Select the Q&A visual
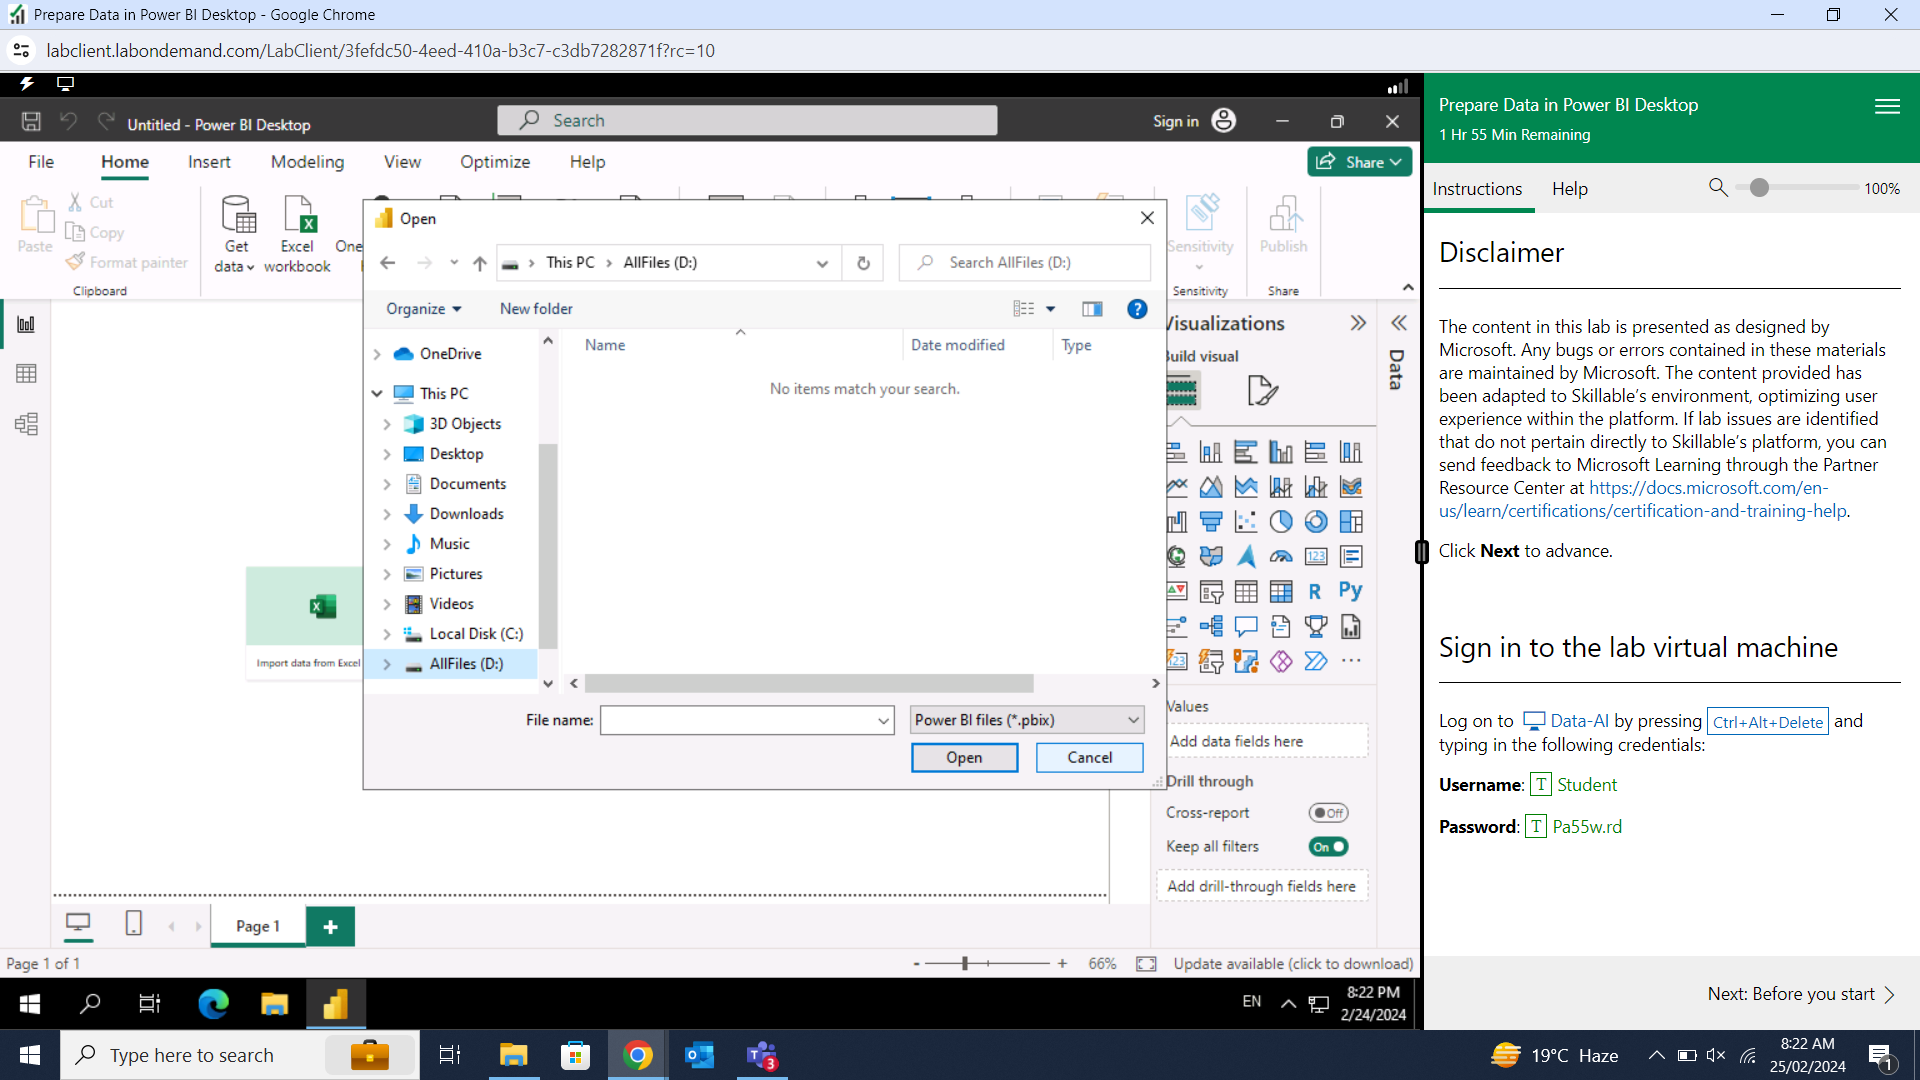This screenshot has height=1080, width=1920. 1246,627
